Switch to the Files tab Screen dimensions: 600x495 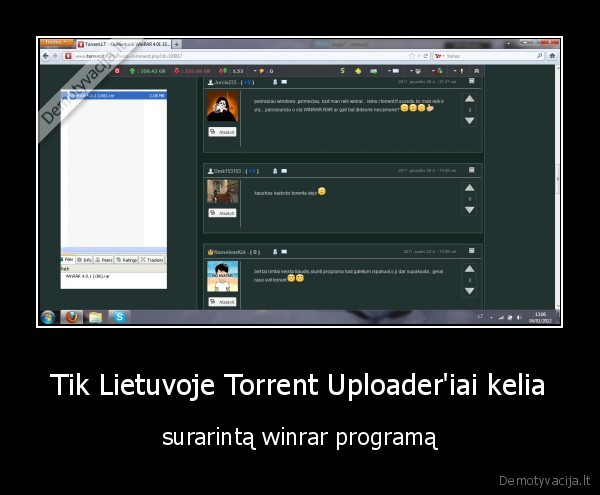68,259
